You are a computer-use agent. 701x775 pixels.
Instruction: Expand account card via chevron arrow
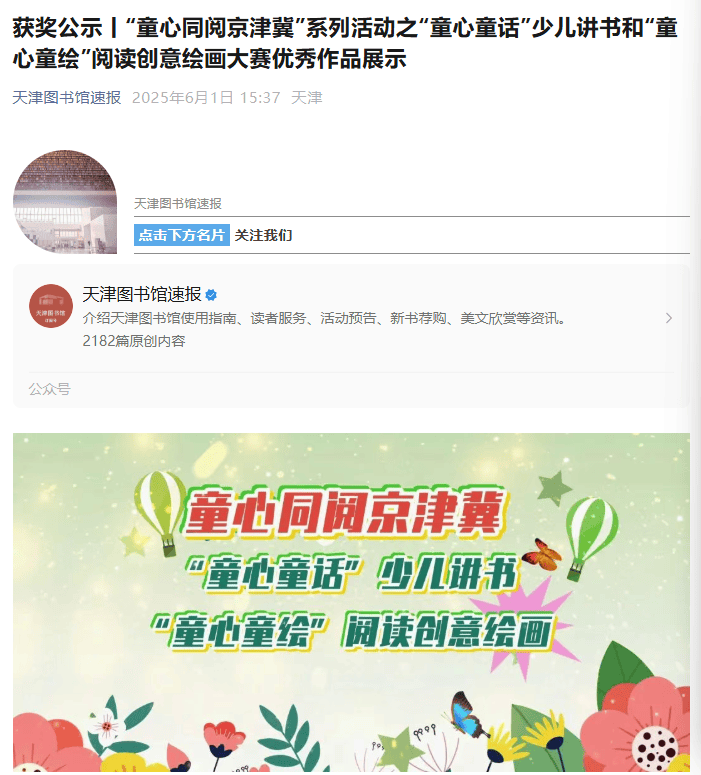pyautogui.click(x=669, y=318)
